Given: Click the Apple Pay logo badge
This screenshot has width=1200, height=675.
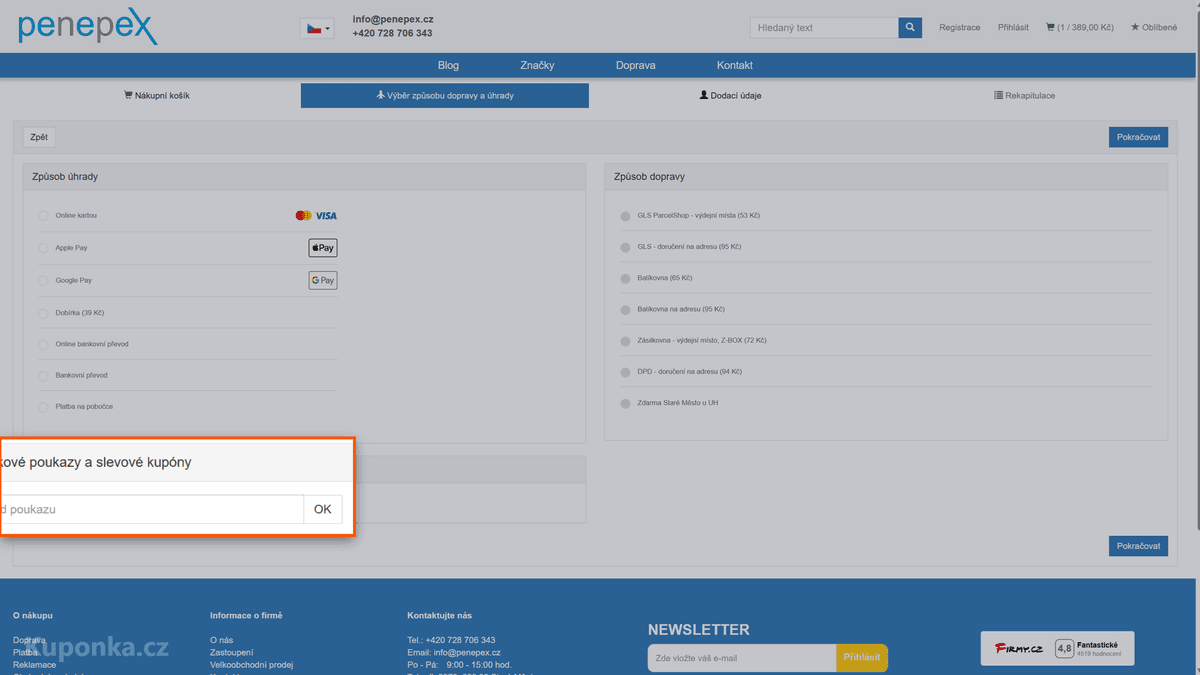Looking at the screenshot, I should click(x=323, y=248).
